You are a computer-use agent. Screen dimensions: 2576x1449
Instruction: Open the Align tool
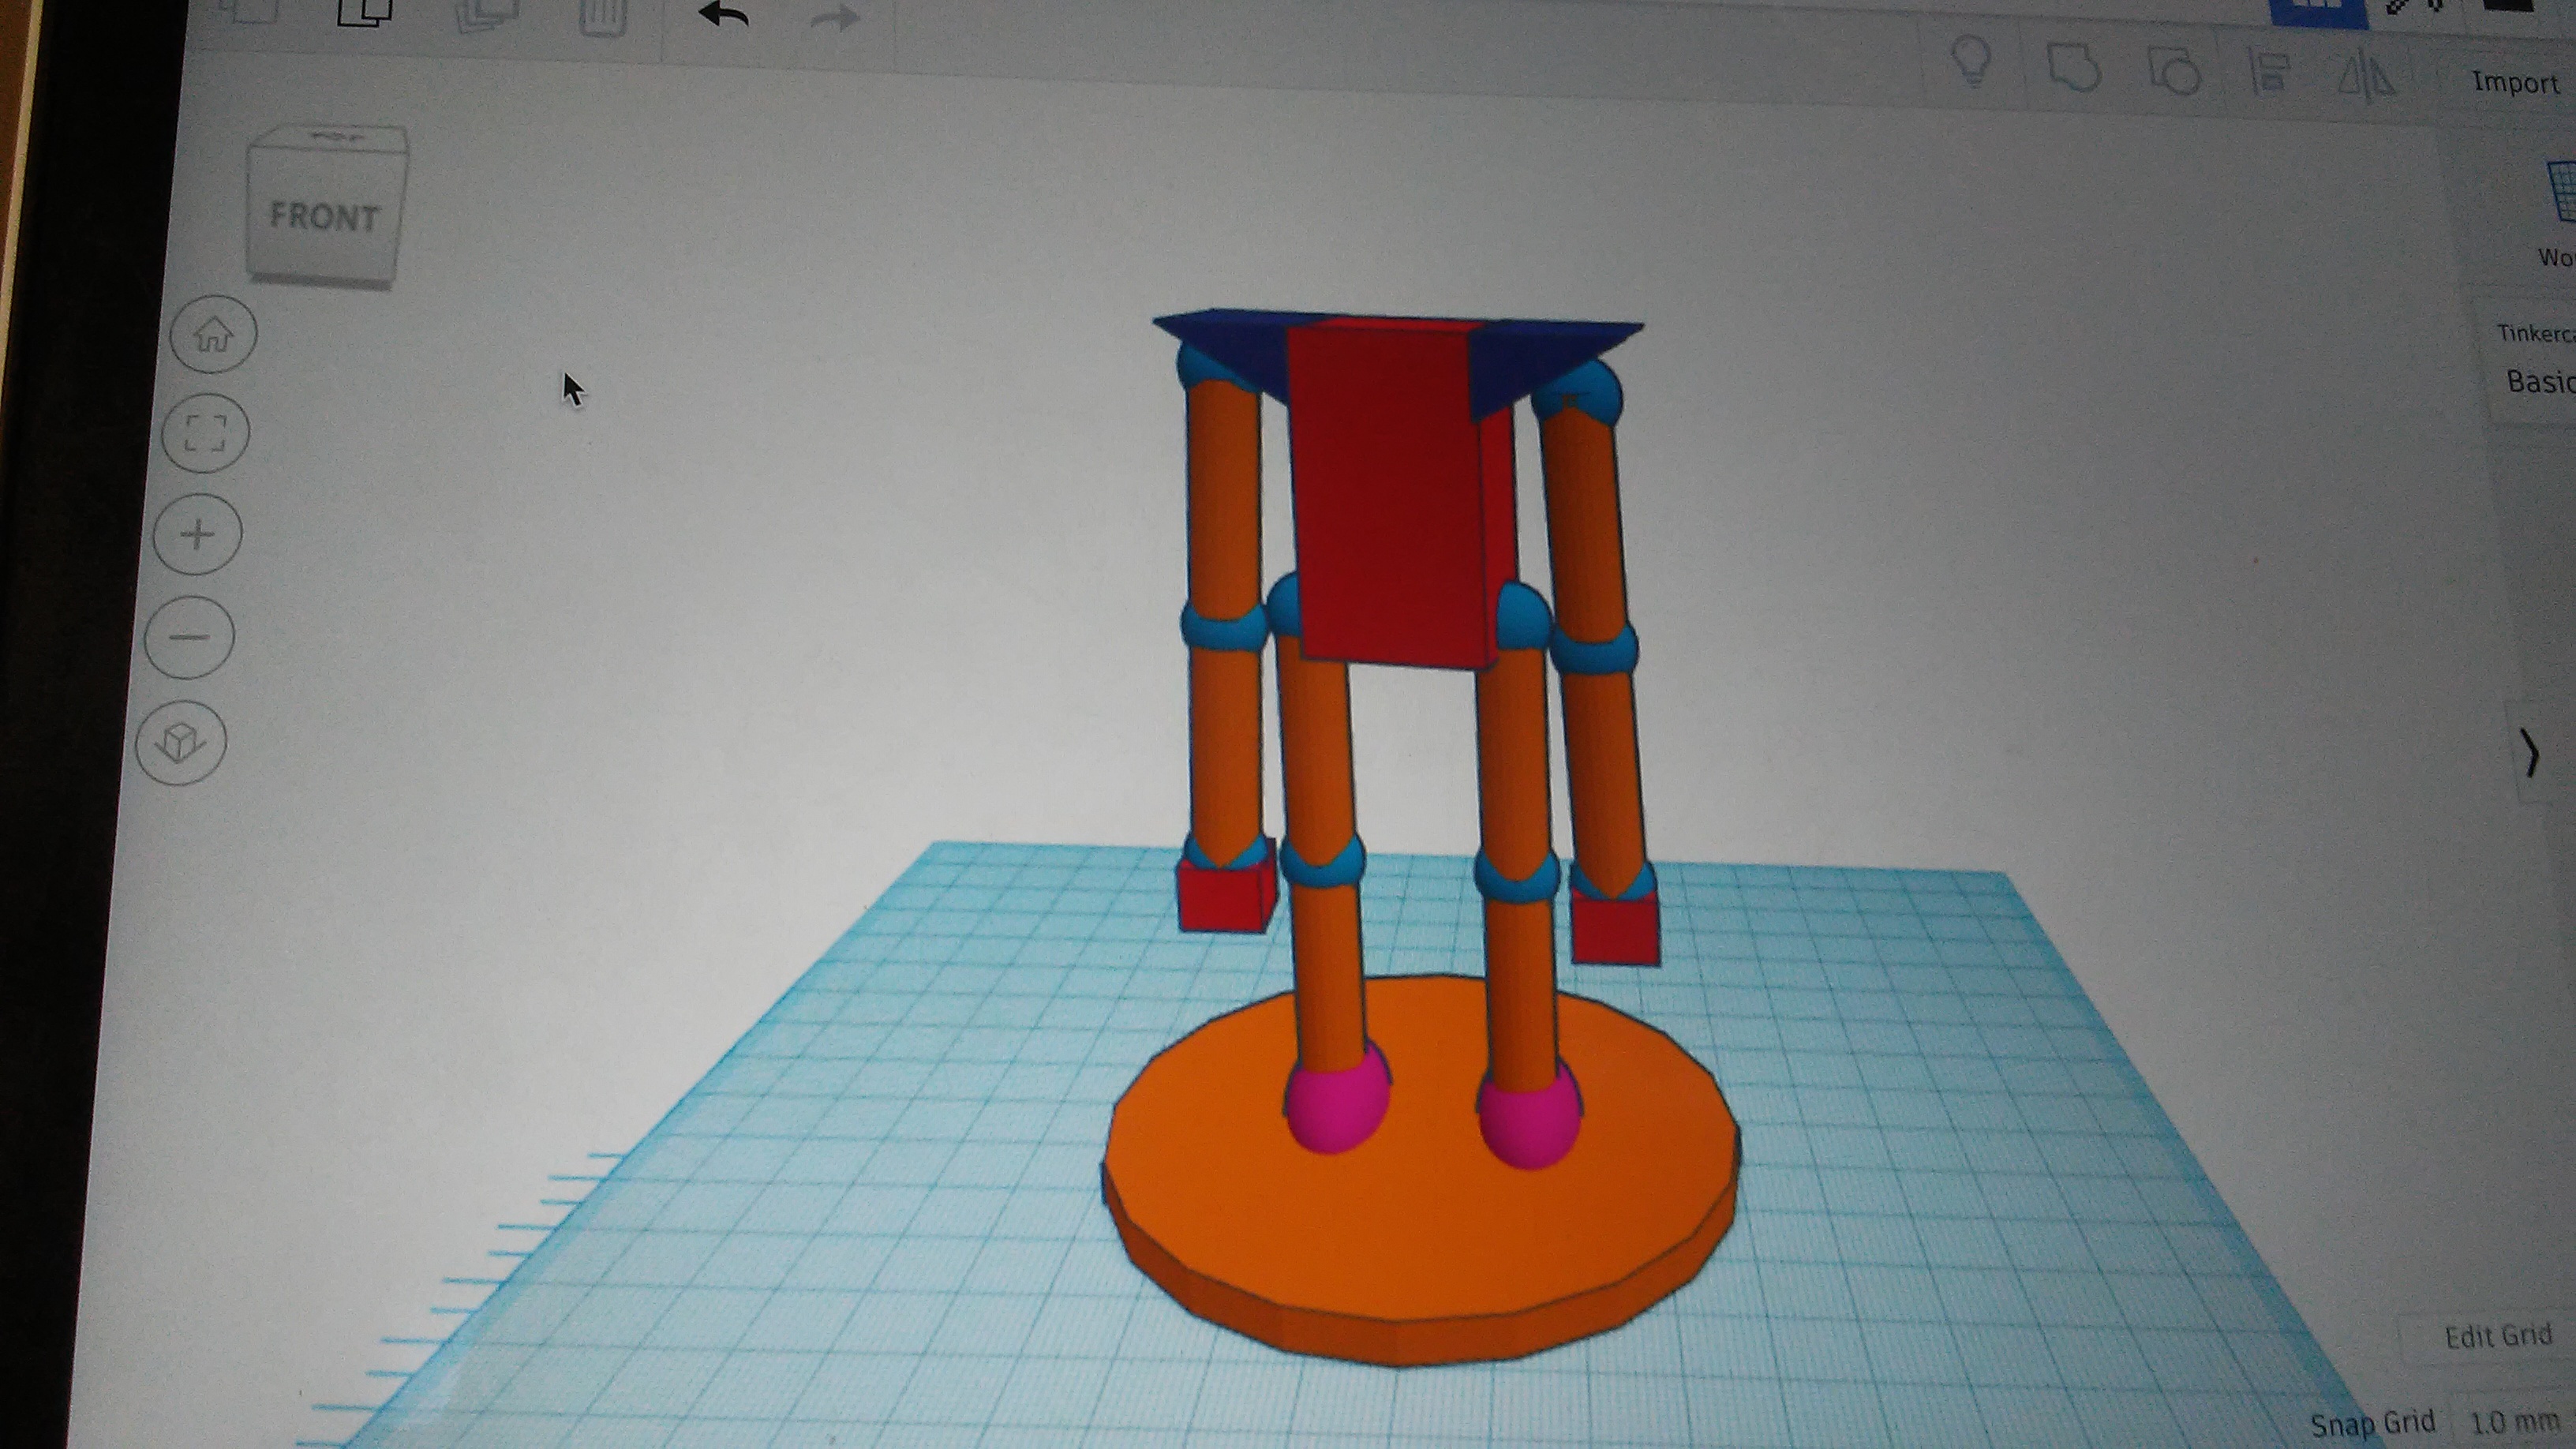[2269, 74]
